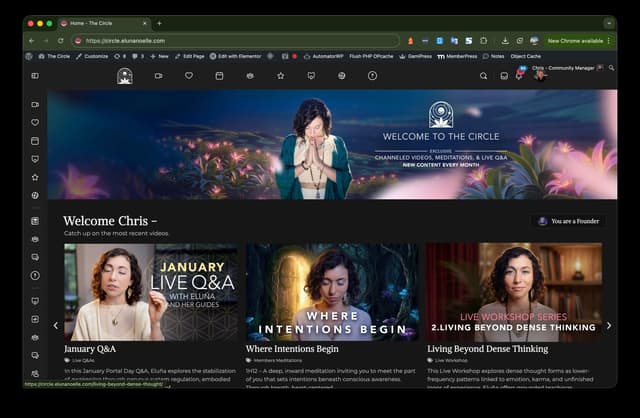
Task: Click The Circle lotus logo in header
Action: click(x=124, y=76)
